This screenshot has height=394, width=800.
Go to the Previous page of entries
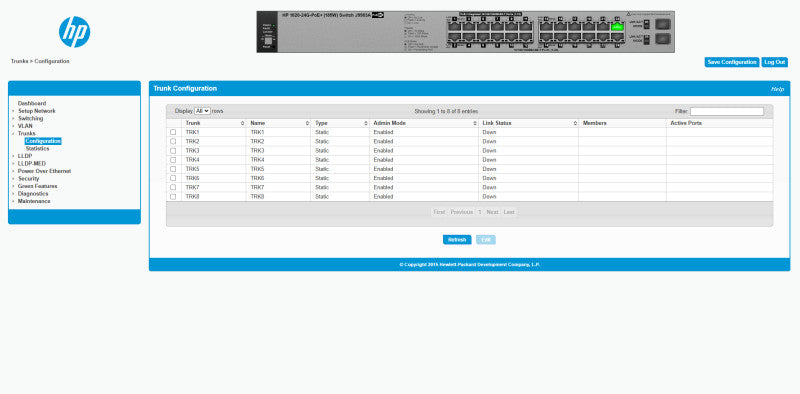(462, 212)
